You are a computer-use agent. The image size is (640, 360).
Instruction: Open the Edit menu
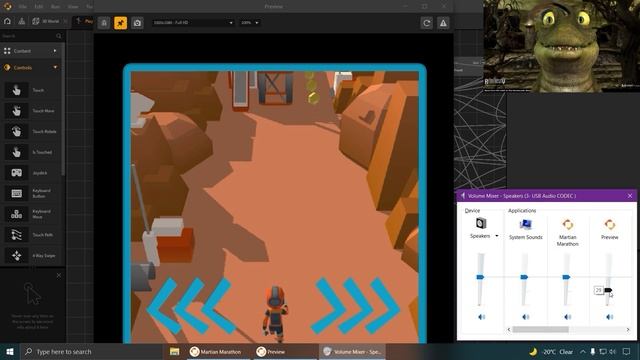pos(39,7)
